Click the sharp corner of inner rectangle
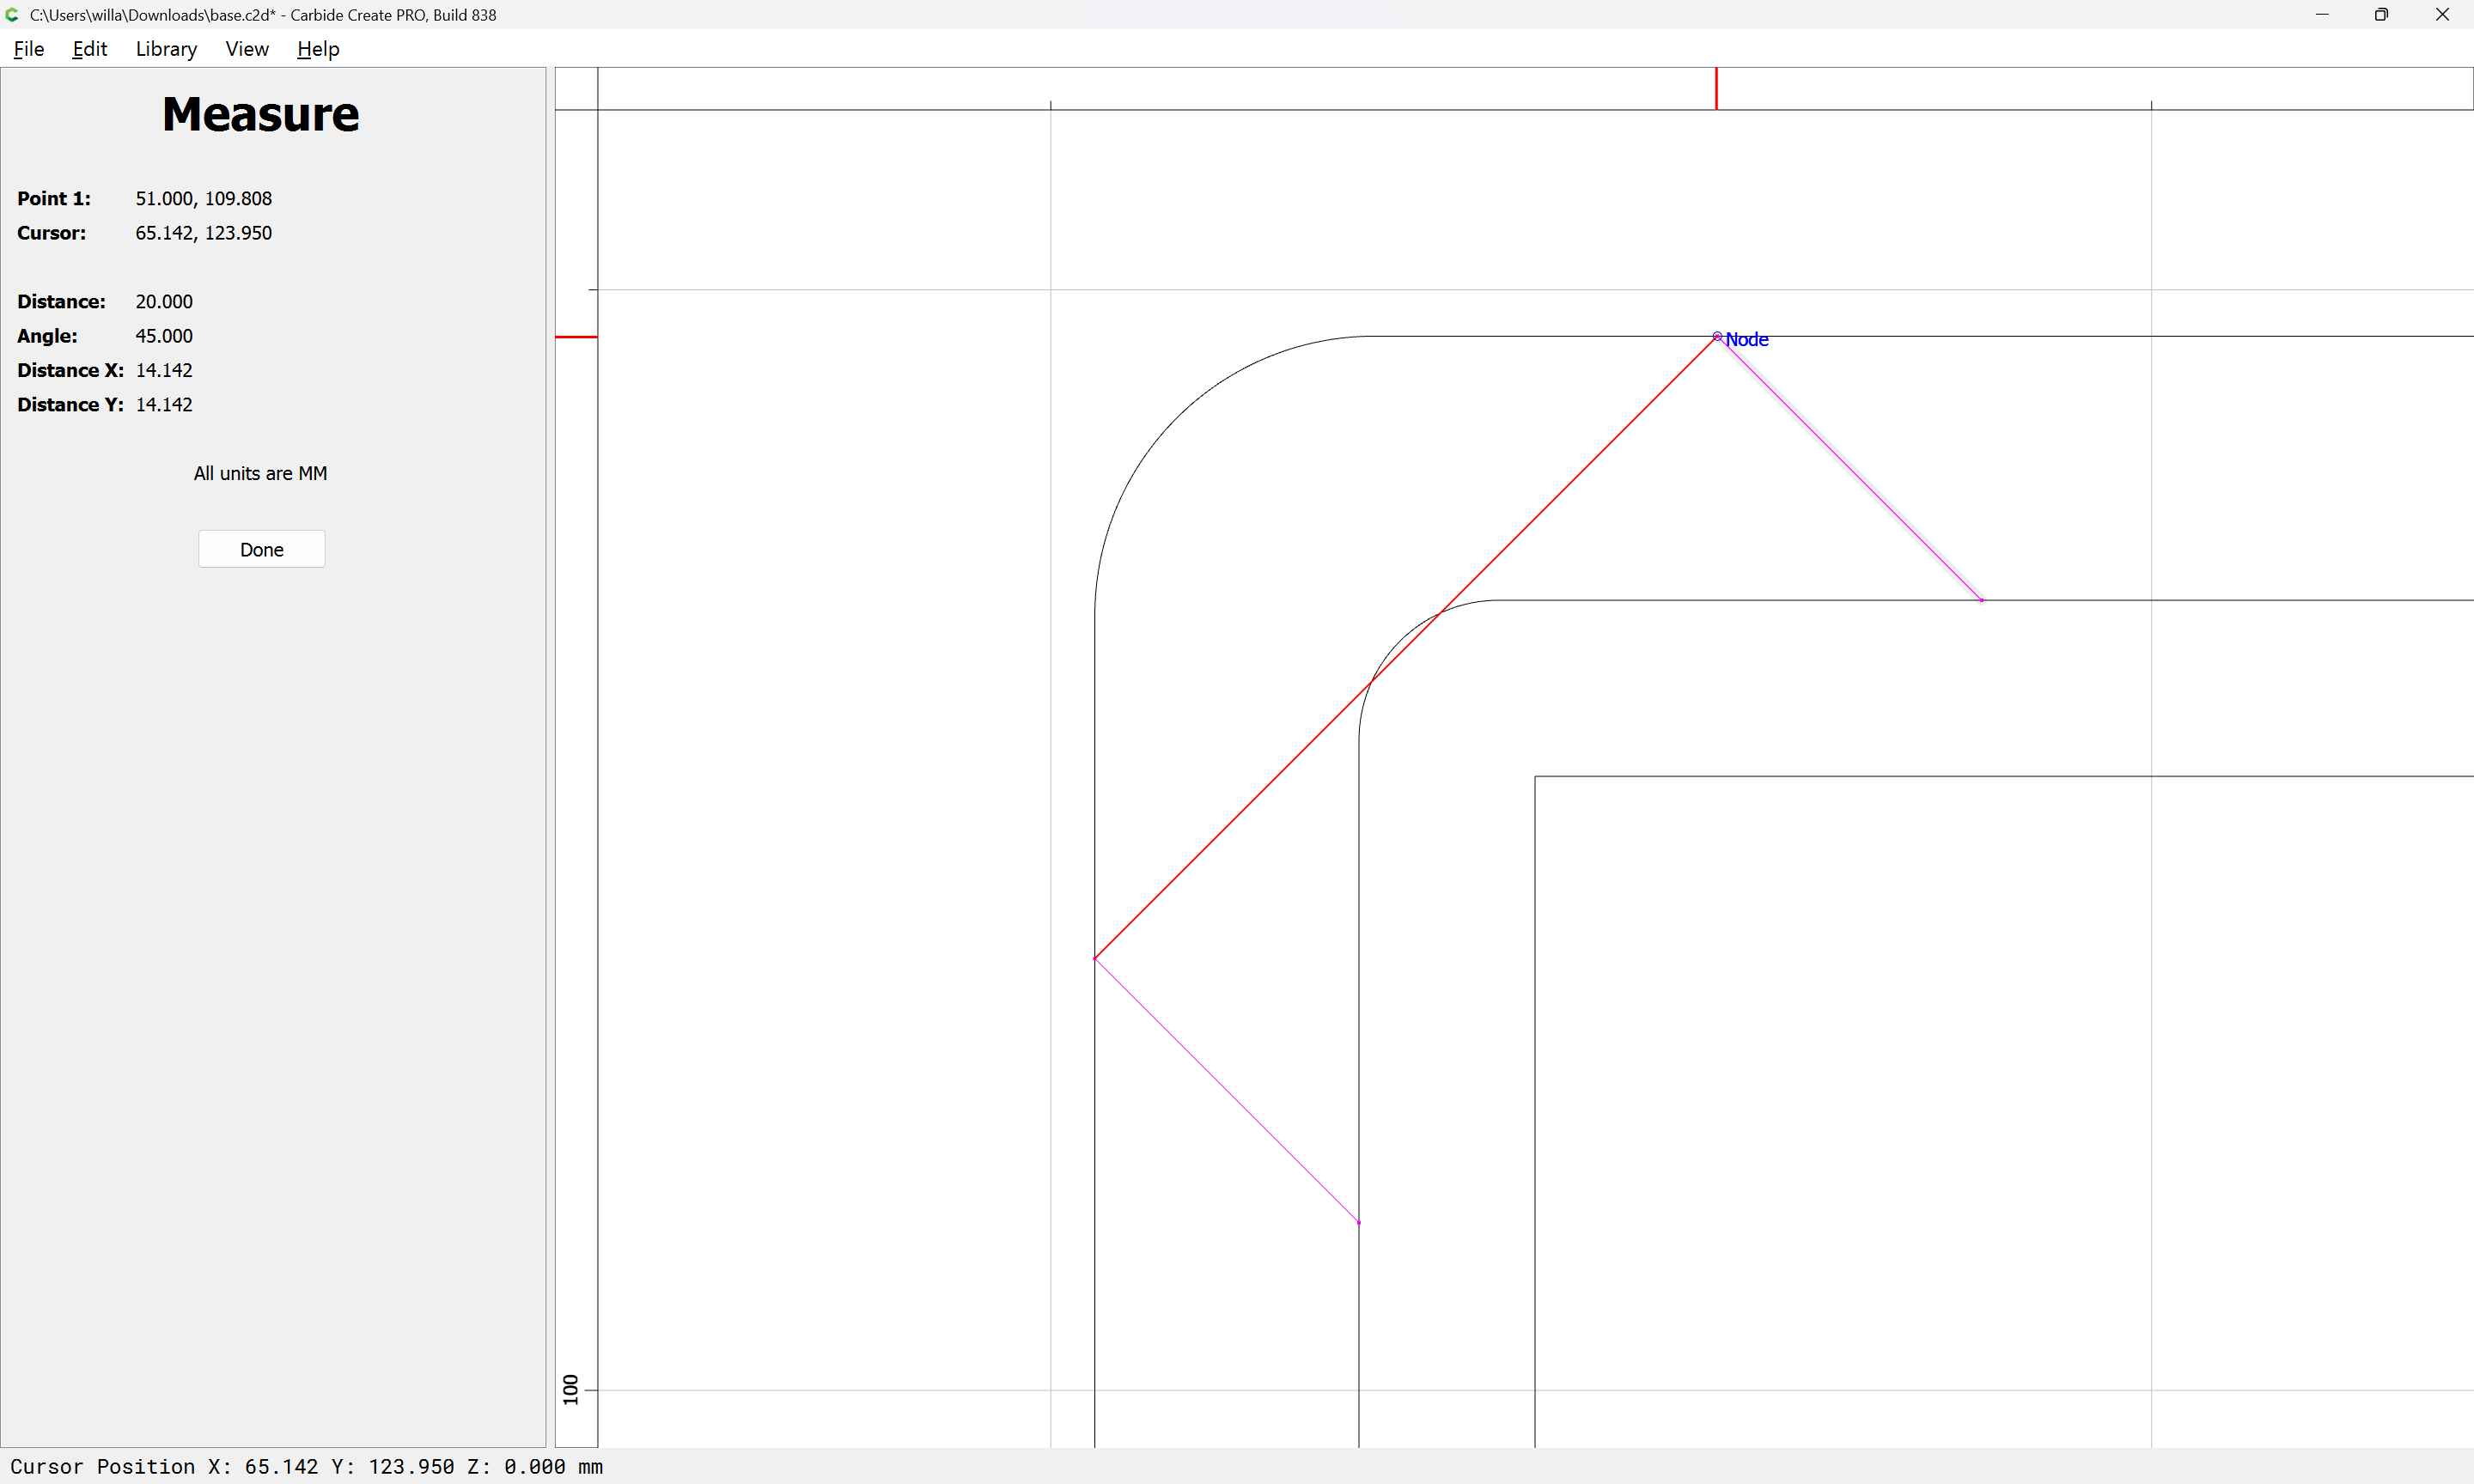 pyautogui.click(x=1535, y=776)
